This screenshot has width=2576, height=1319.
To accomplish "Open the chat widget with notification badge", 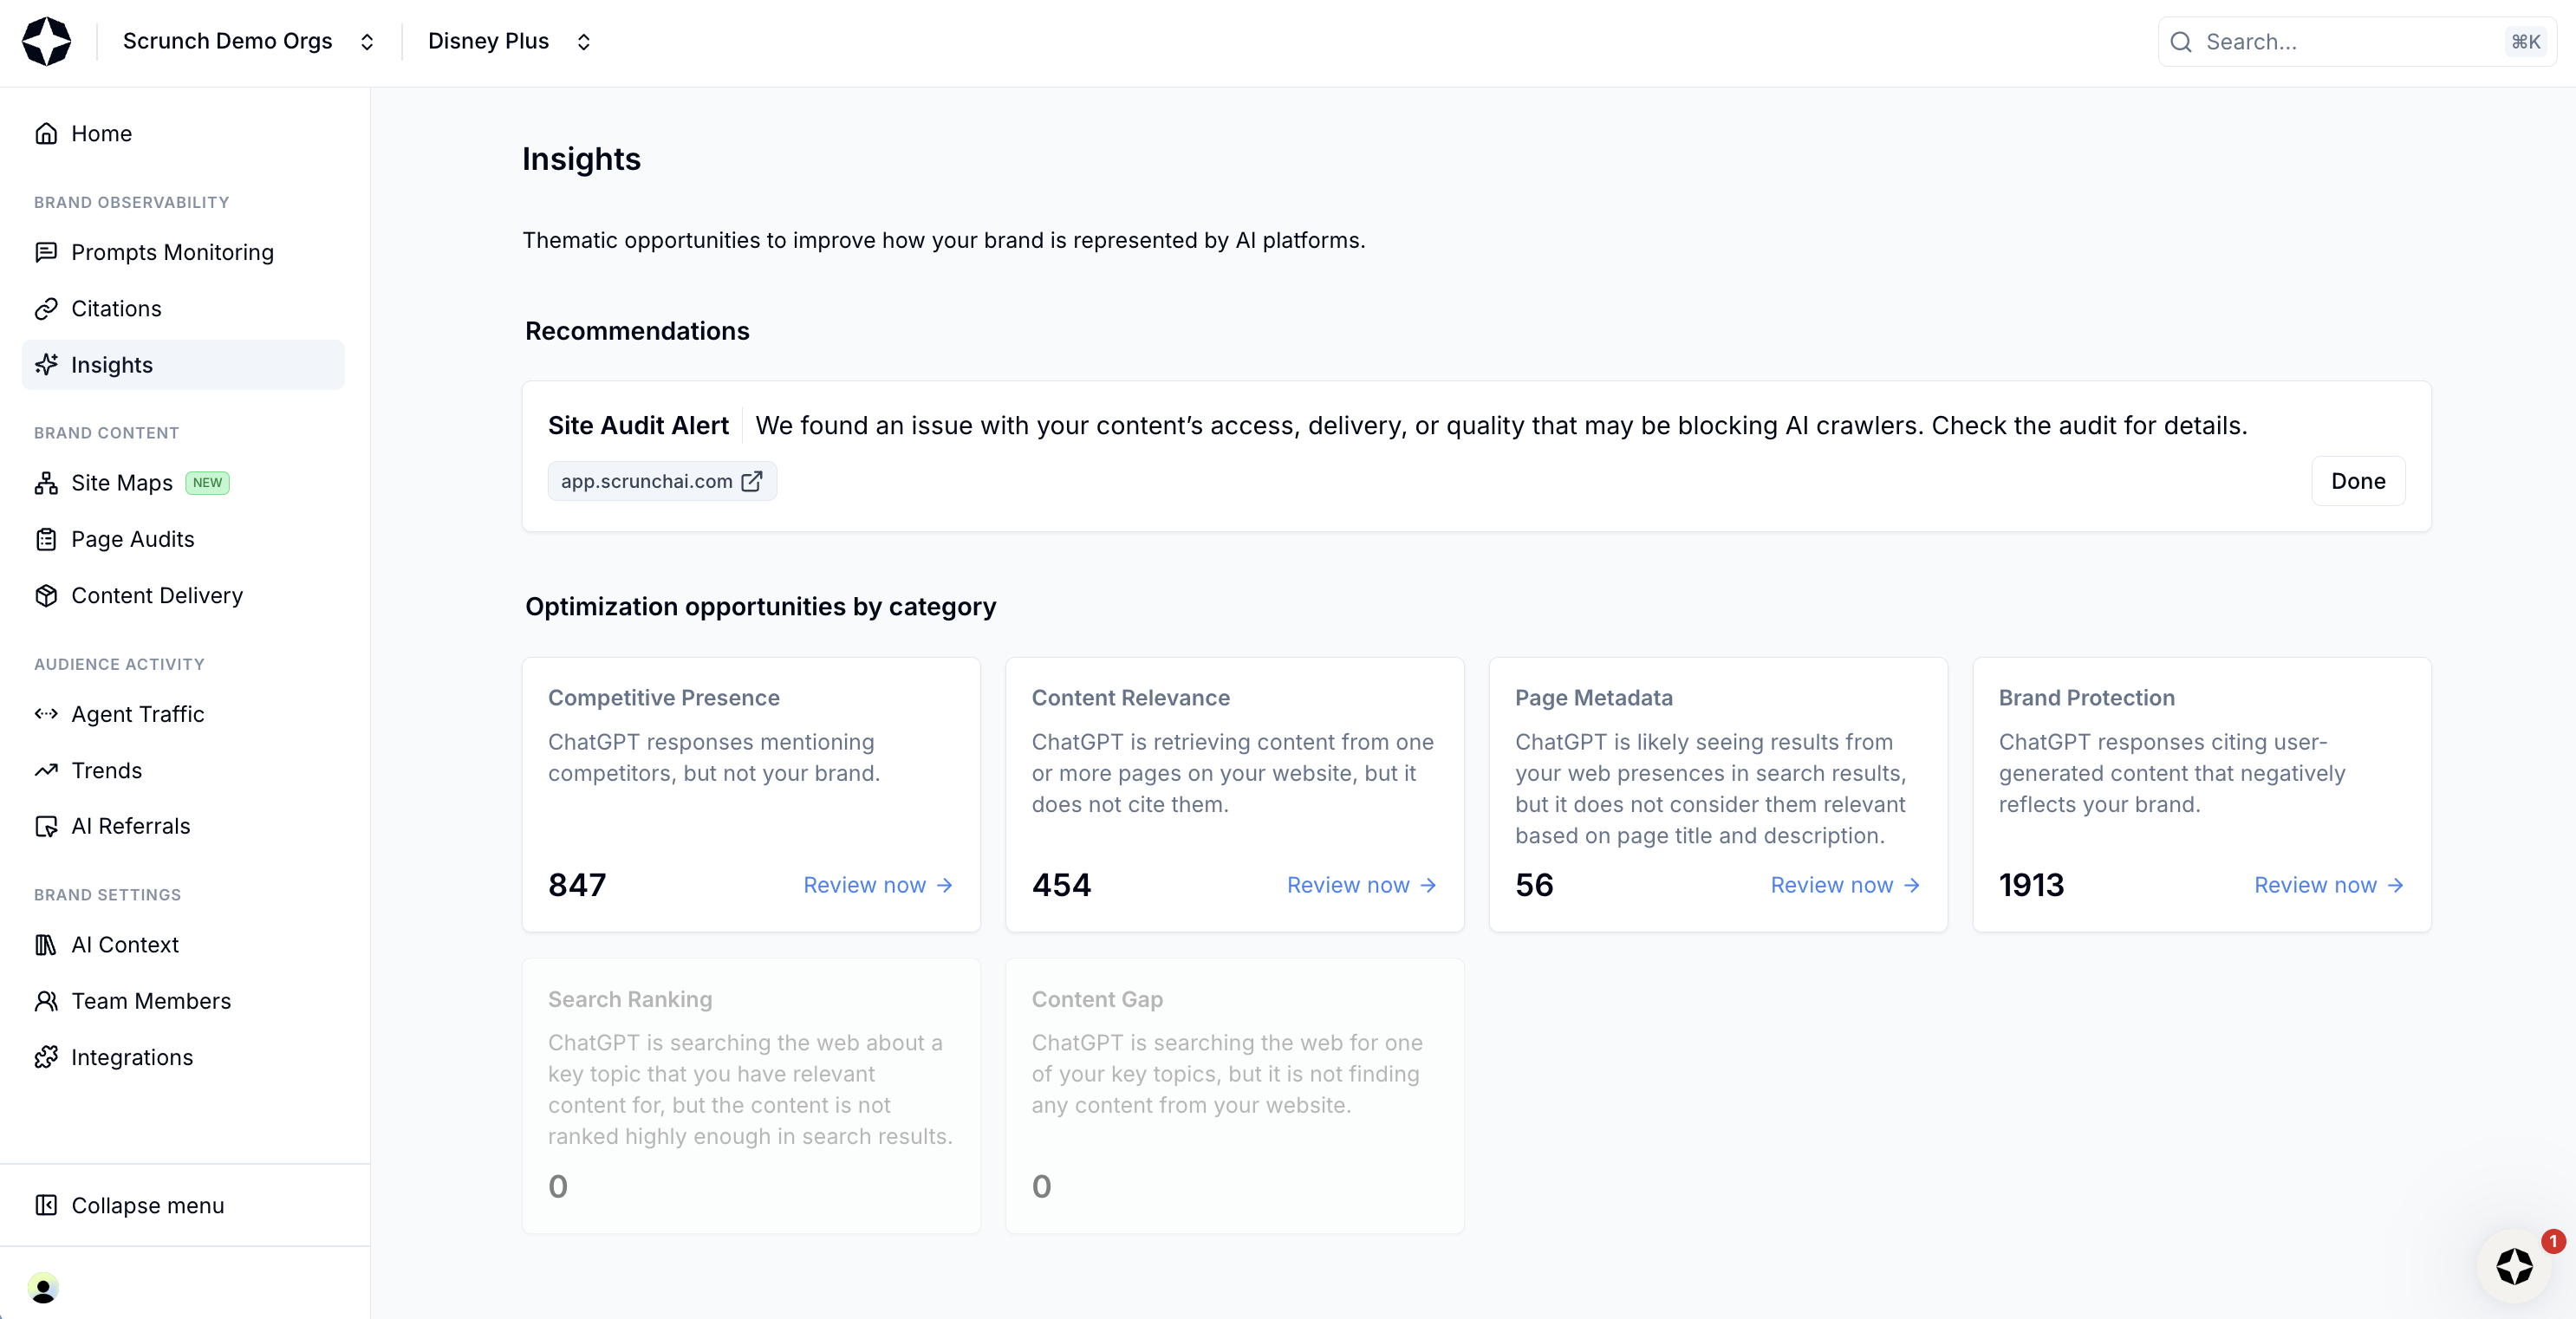I will [2513, 1266].
